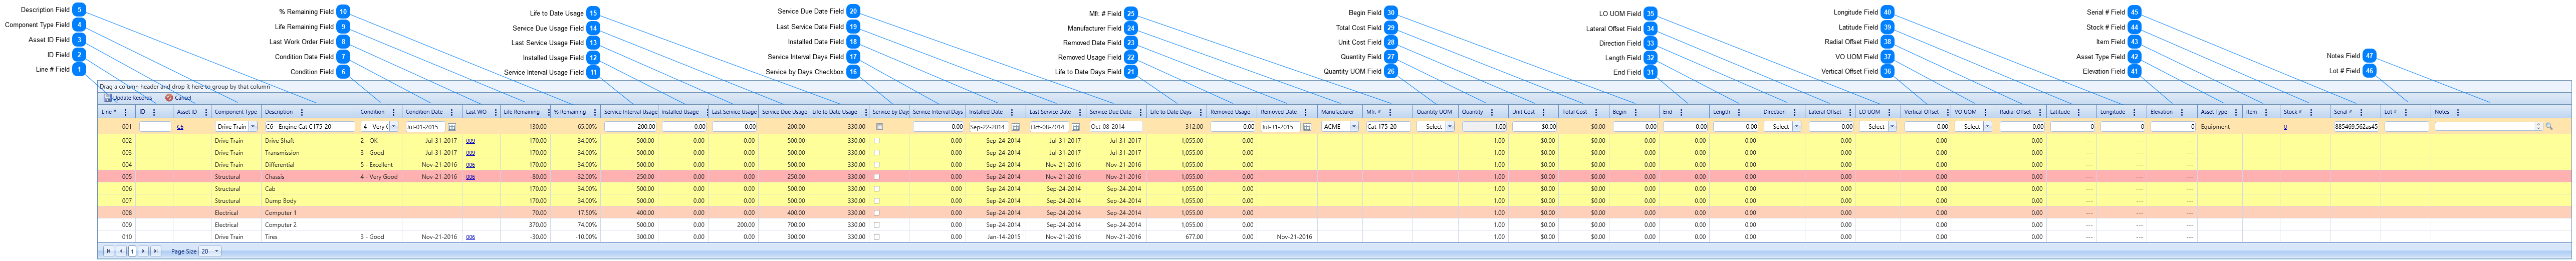
Task: Toggle Service by Days checkbox for Cab
Action: pos(877,189)
